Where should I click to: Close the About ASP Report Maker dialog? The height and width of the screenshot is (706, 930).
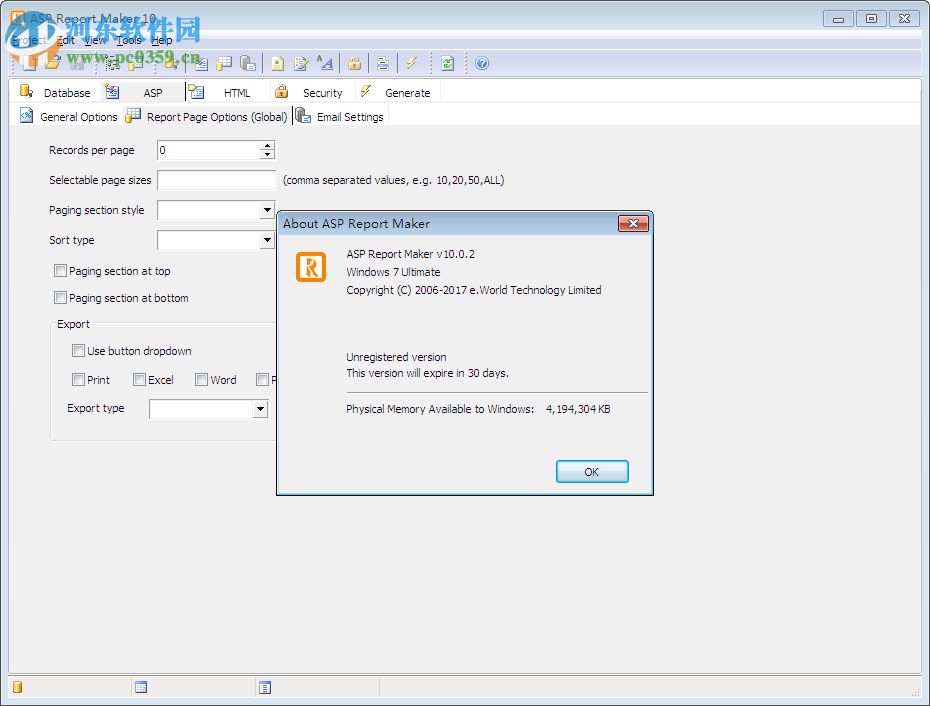tap(633, 224)
